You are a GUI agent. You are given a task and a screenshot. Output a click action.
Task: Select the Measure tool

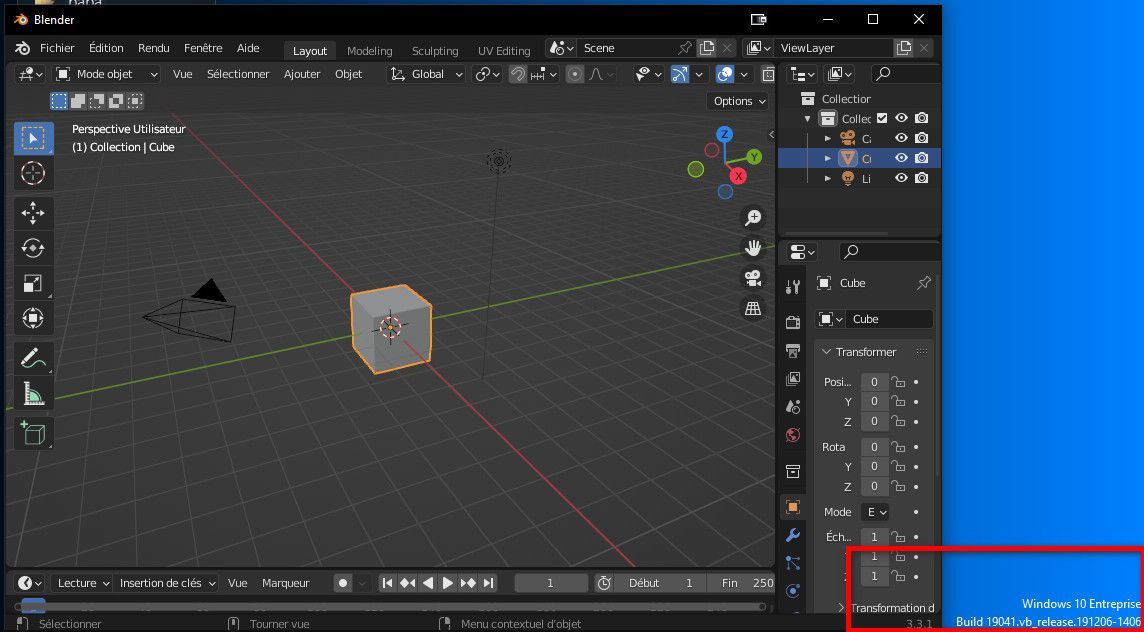coord(33,394)
